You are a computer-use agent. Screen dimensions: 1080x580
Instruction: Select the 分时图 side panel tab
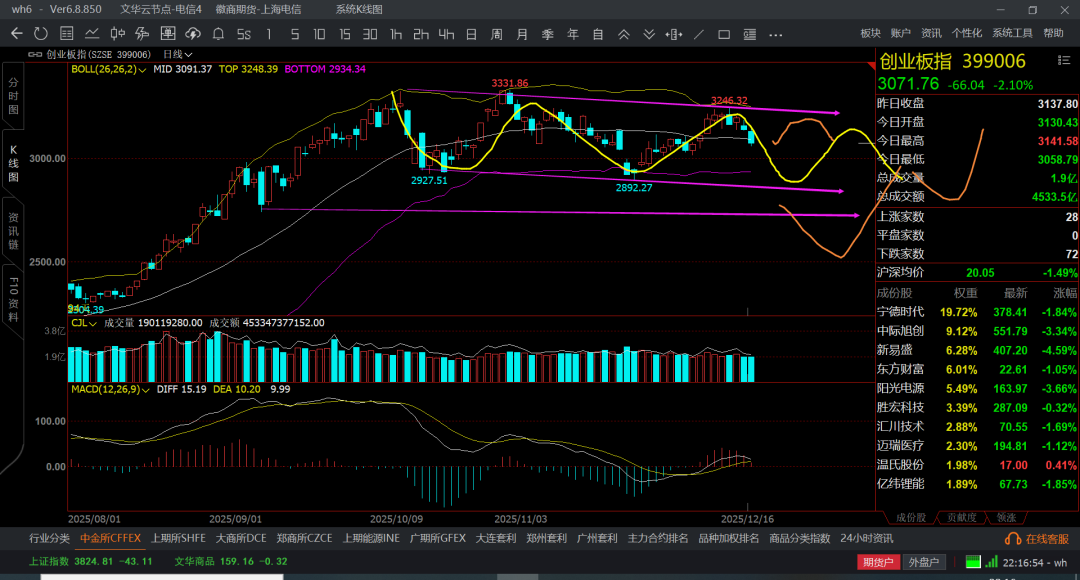pyautogui.click(x=13, y=95)
